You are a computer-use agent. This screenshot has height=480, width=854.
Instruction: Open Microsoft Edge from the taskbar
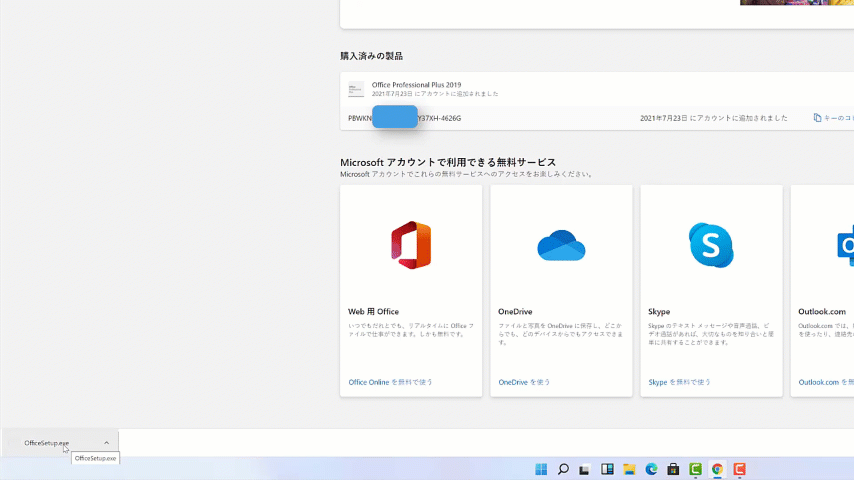[x=651, y=469]
